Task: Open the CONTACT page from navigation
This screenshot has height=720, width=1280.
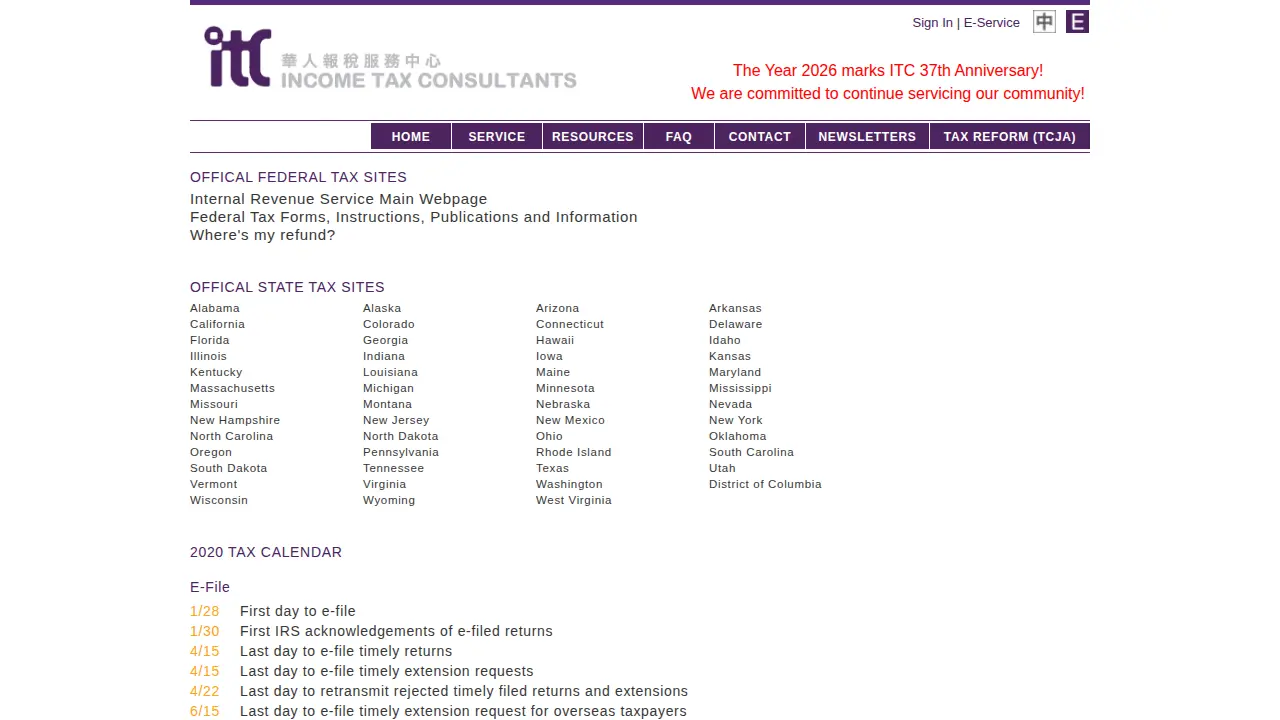Action: tap(760, 136)
